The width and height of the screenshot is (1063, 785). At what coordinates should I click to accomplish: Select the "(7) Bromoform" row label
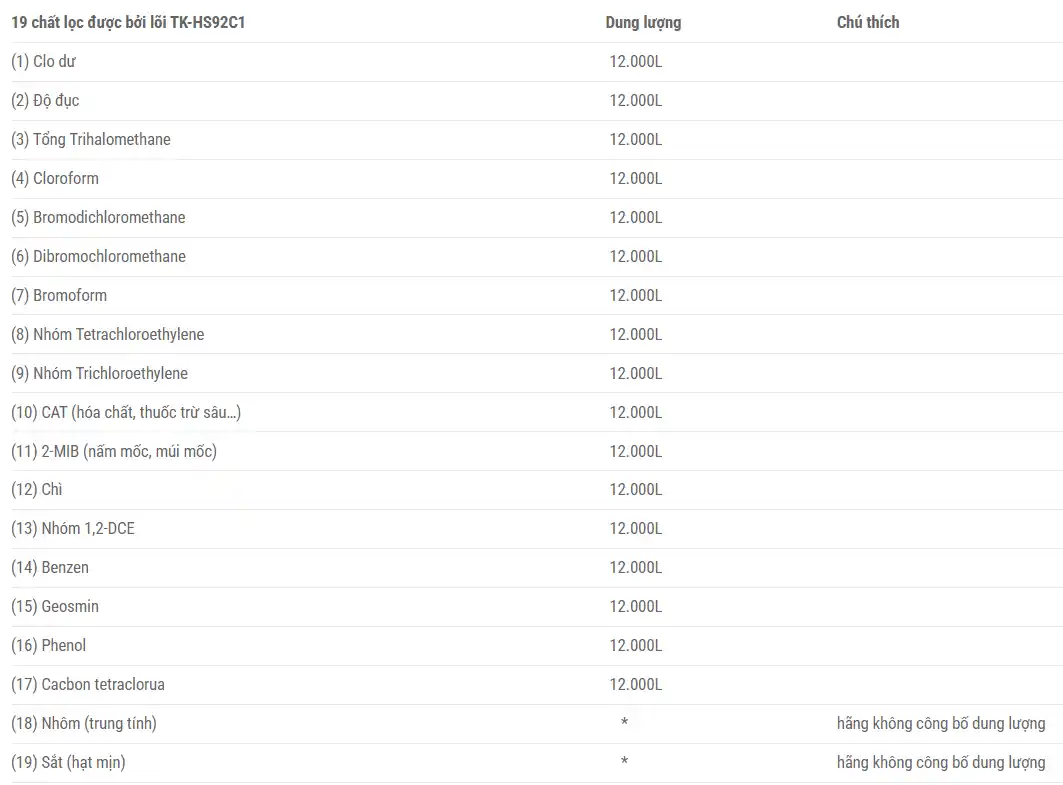click(59, 295)
